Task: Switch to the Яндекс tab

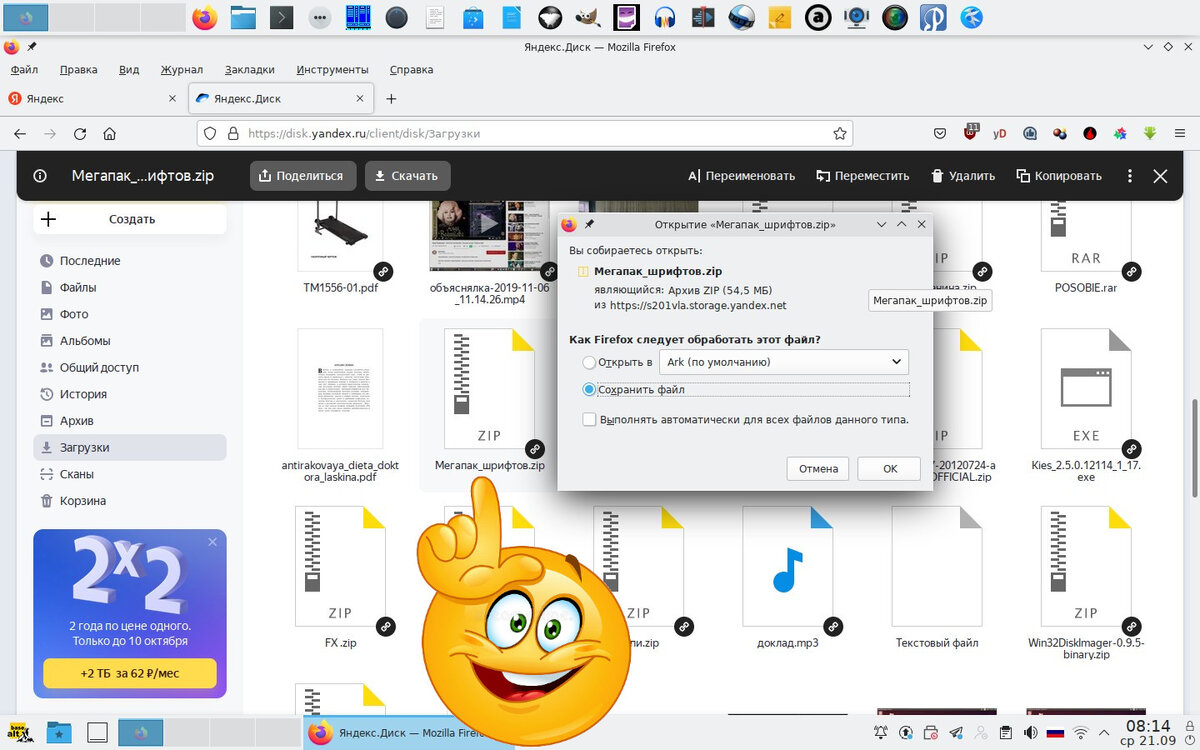Action: tap(92, 99)
